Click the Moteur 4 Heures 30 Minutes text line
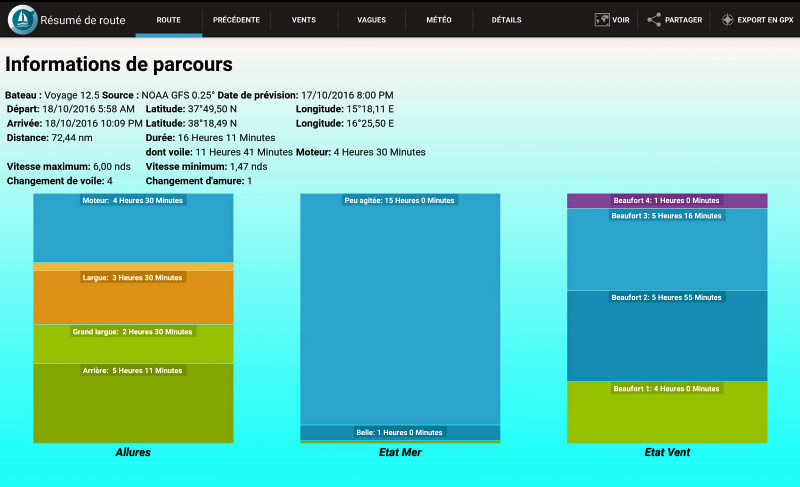800x487 pixels. point(361,152)
